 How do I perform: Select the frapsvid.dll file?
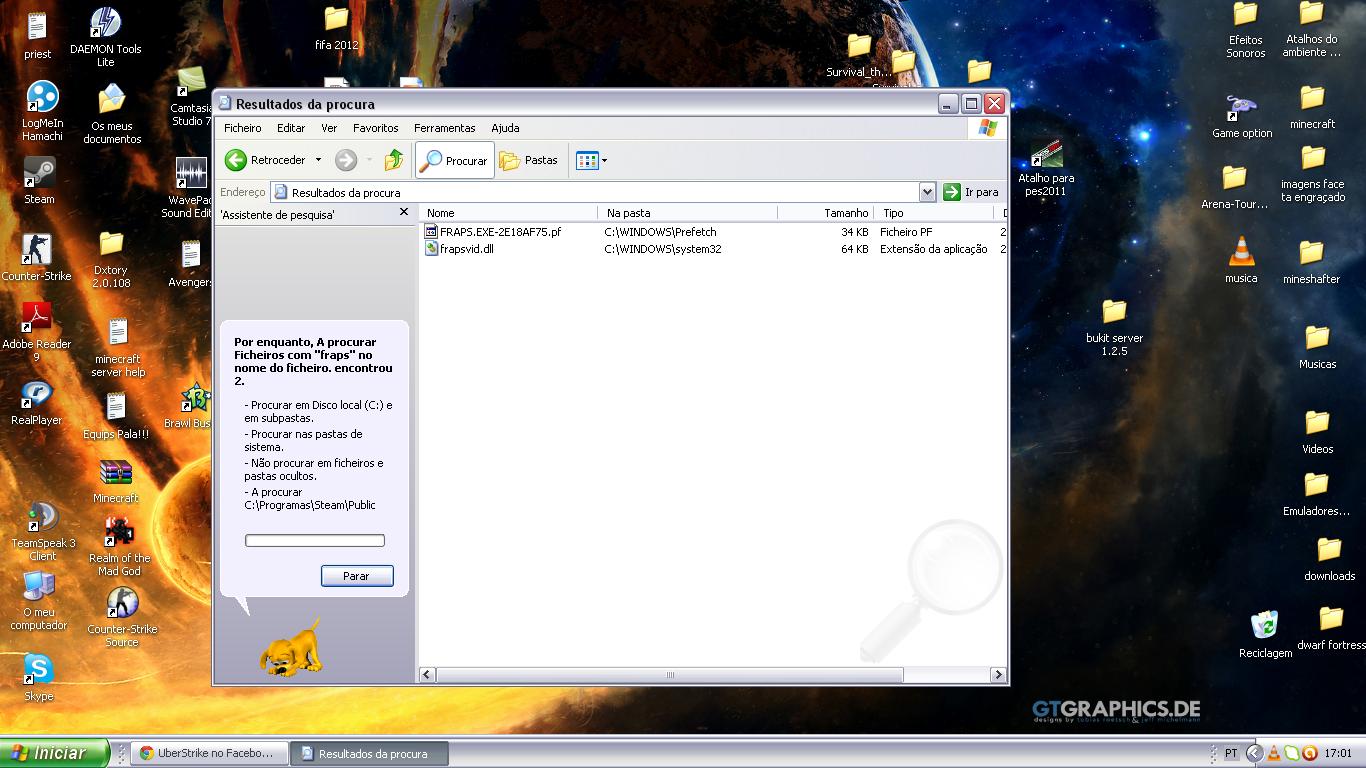pos(466,249)
